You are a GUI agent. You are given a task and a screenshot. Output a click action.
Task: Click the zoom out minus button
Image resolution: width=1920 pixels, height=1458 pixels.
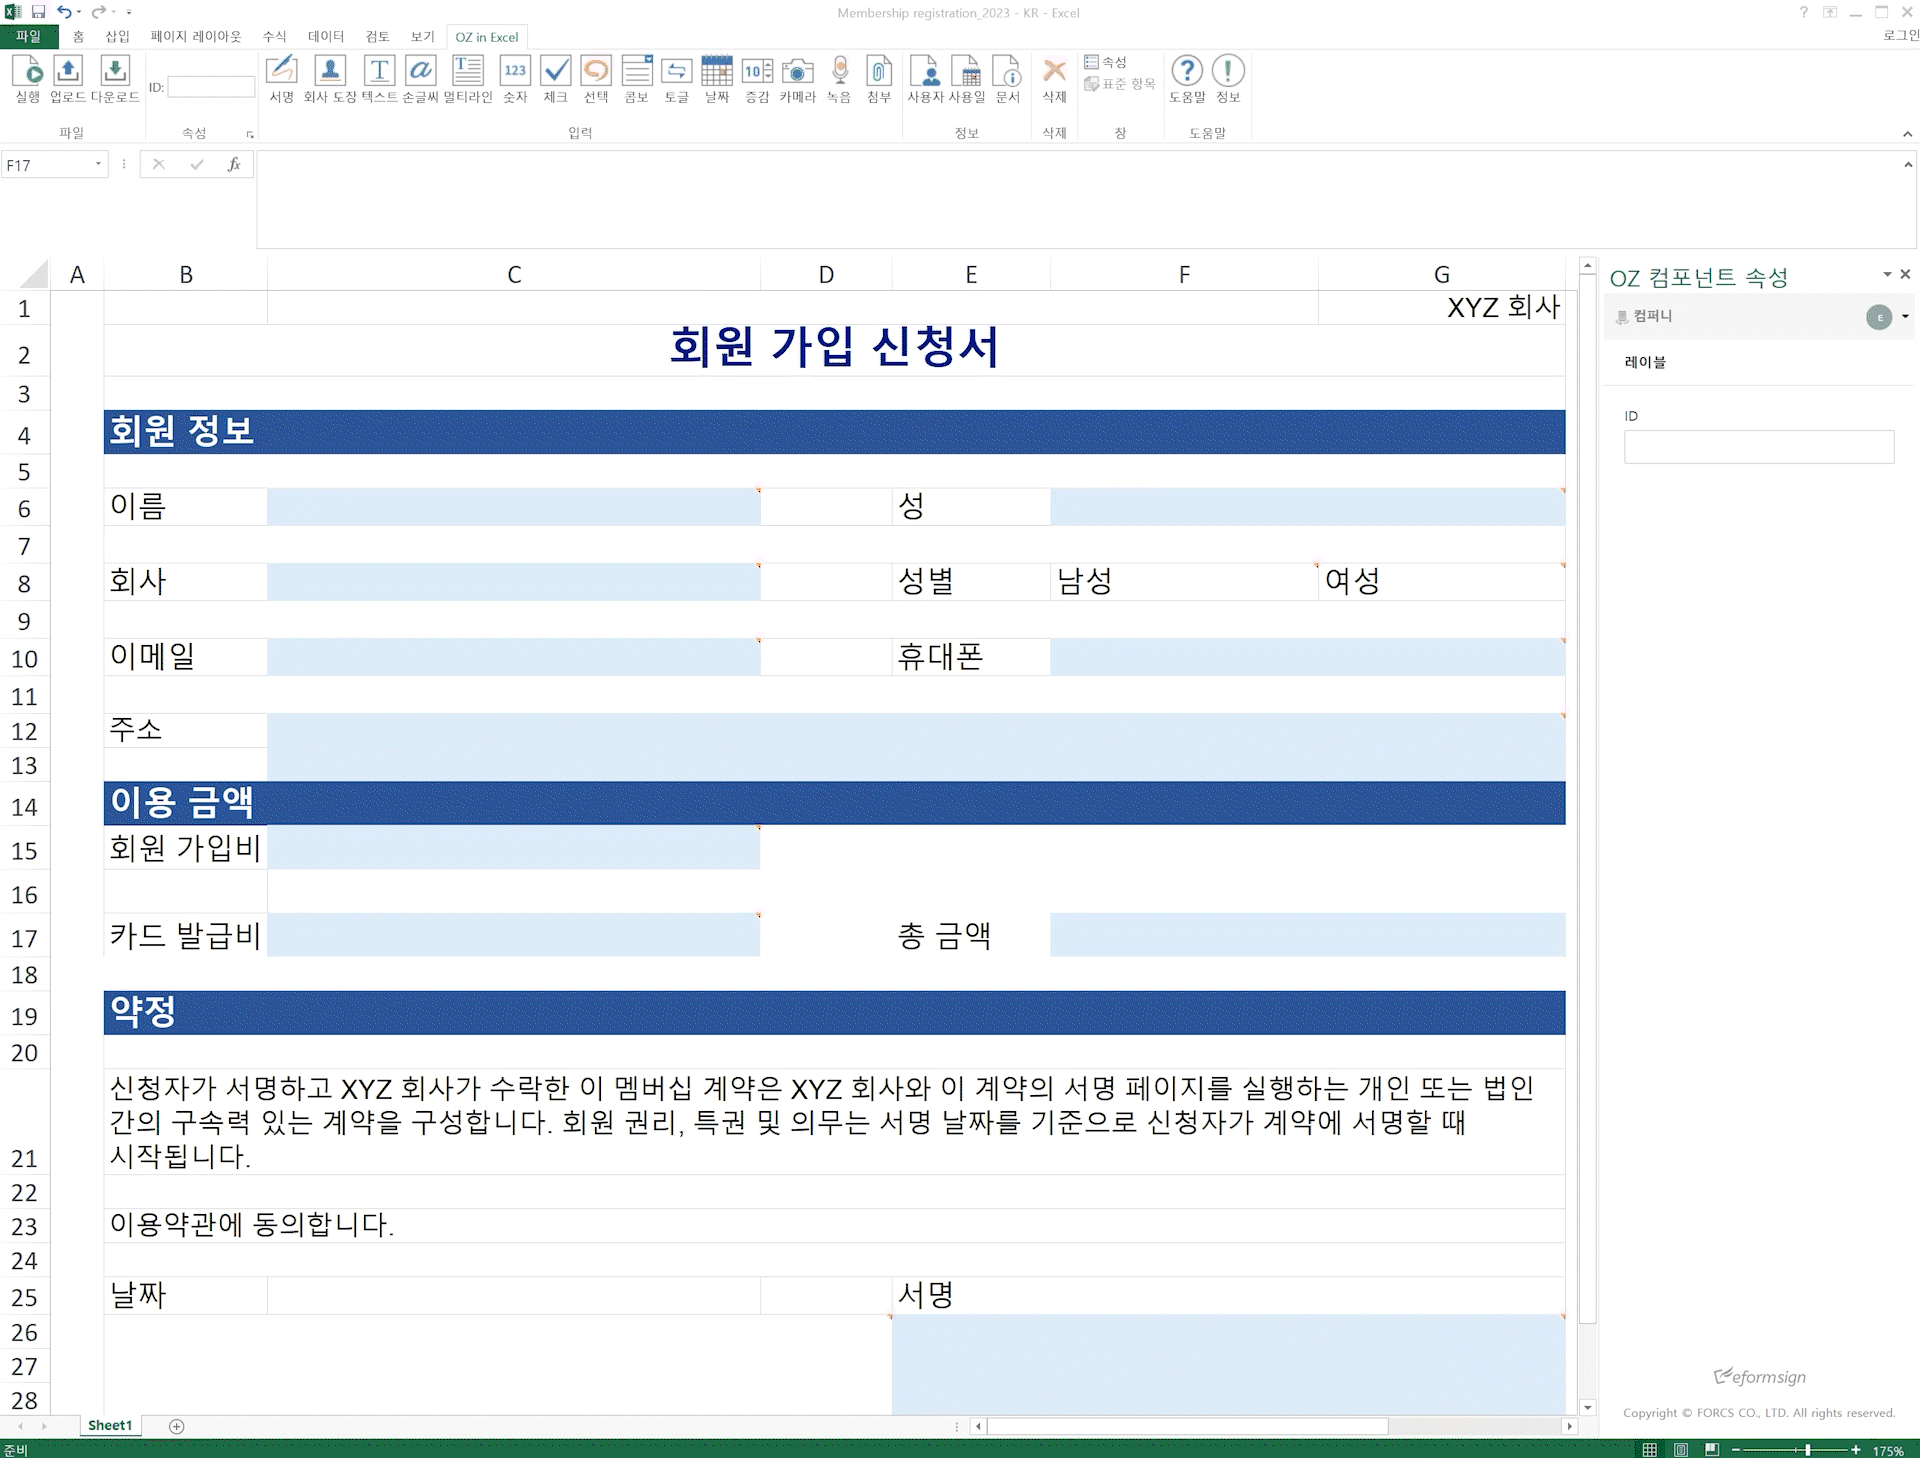tap(1737, 1450)
